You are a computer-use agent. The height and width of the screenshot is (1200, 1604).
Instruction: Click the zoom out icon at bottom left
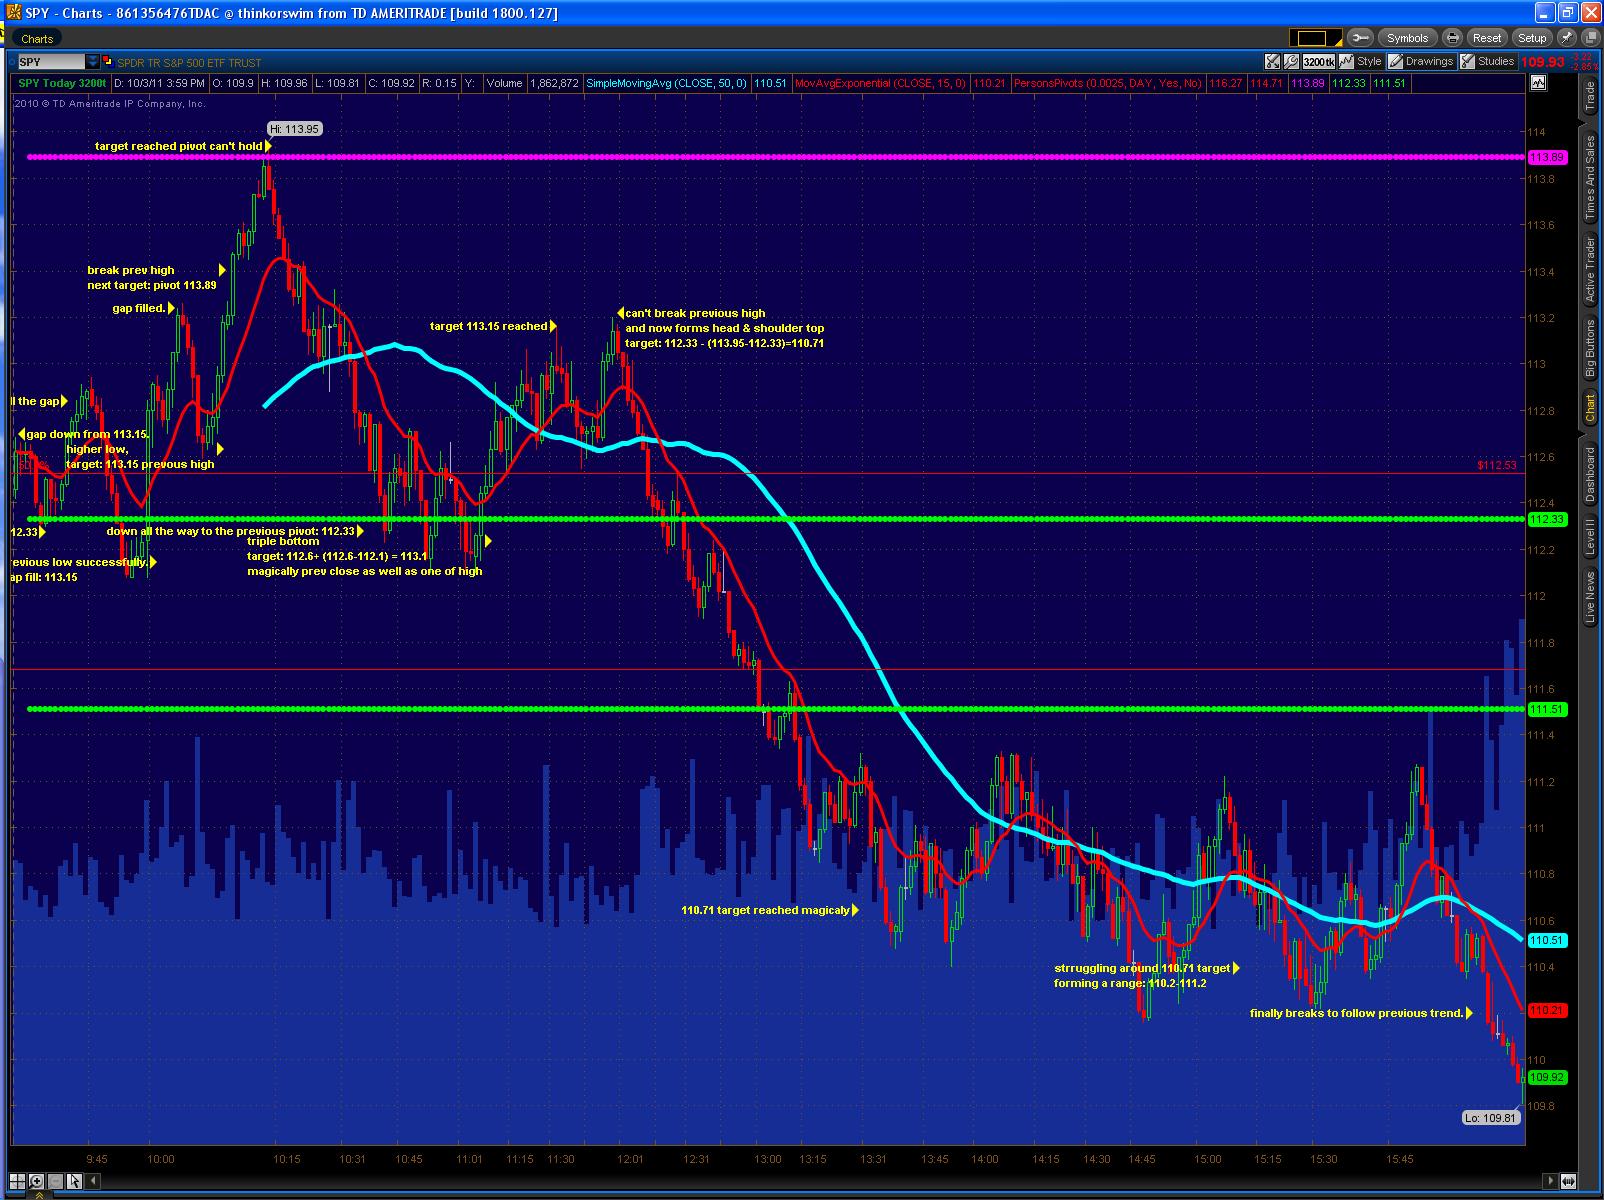coord(55,1181)
